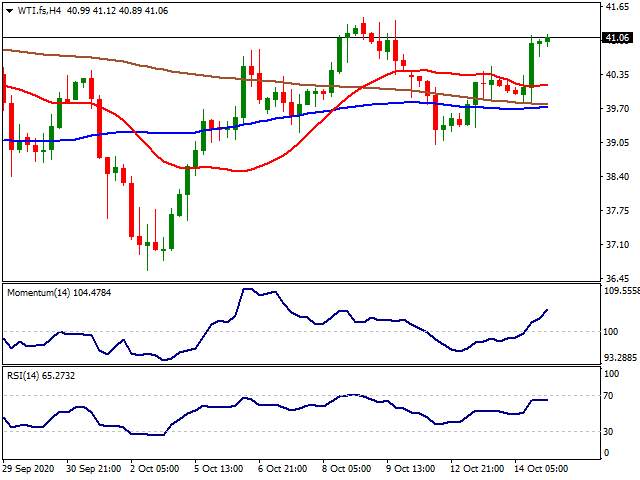Click the 14 Oct 05:00 time label

[x=541, y=469]
